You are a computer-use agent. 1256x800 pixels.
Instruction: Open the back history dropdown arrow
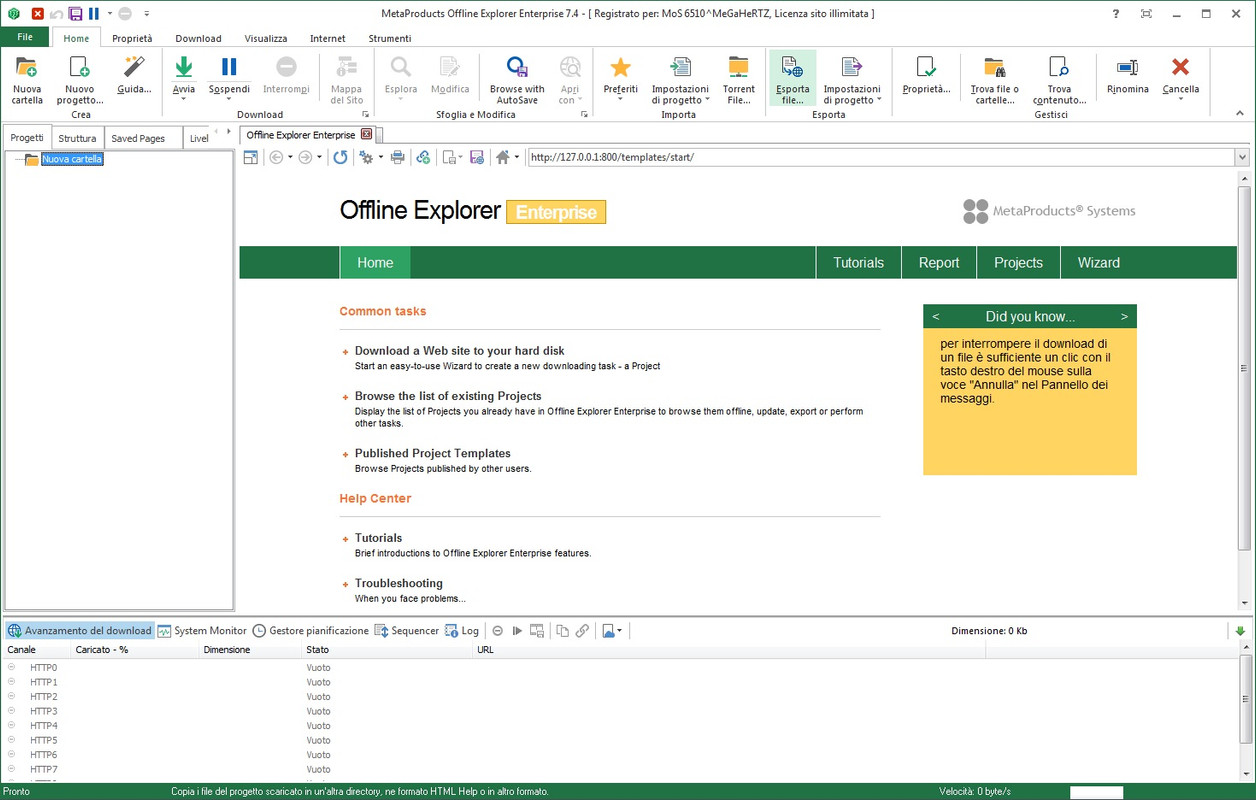(x=290, y=157)
